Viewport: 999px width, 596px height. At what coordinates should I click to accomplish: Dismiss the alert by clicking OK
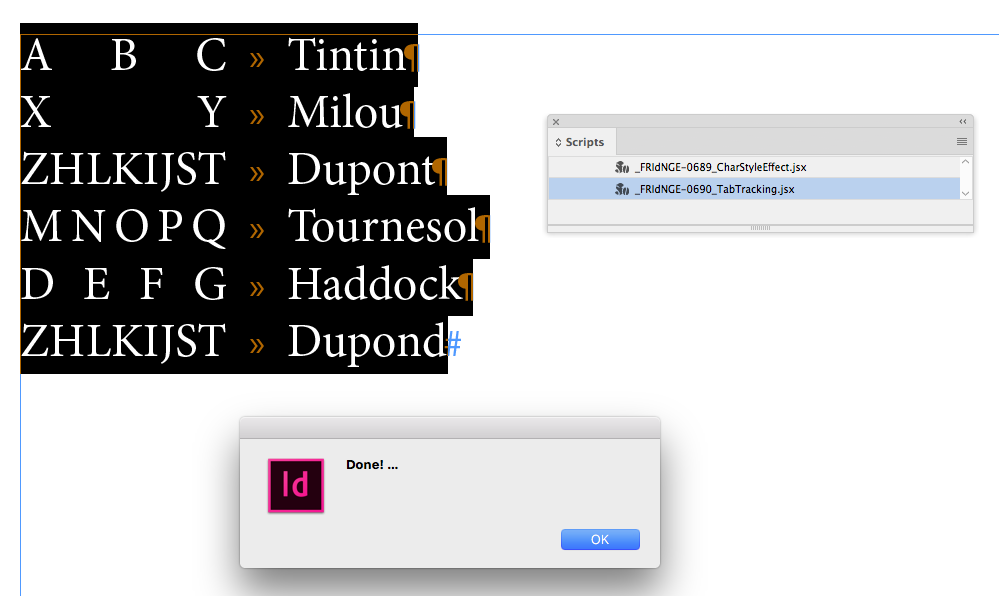(599, 539)
